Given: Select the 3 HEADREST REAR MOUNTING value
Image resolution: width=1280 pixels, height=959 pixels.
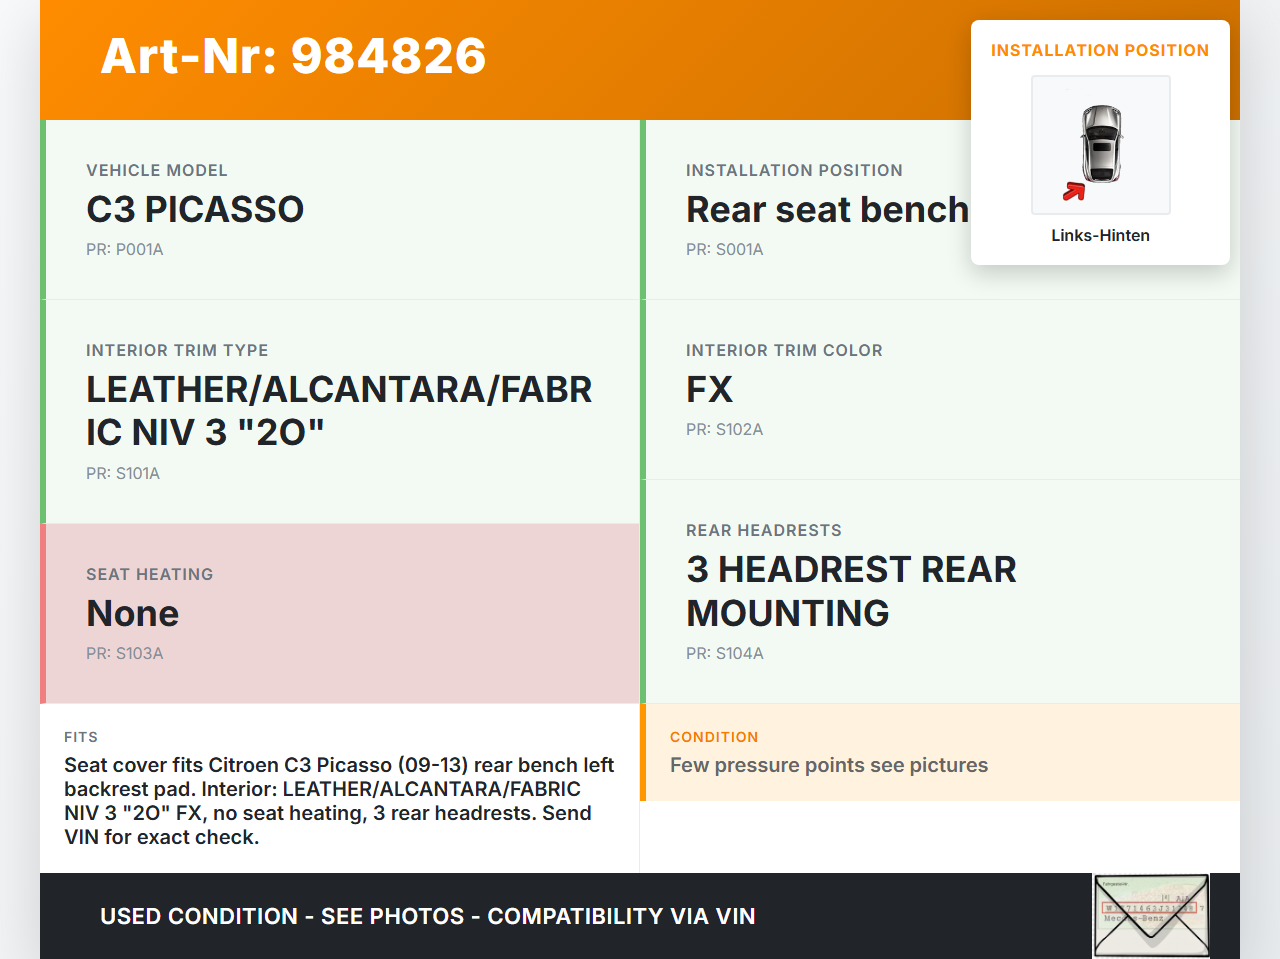Looking at the screenshot, I should pyautogui.click(x=850, y=591).
